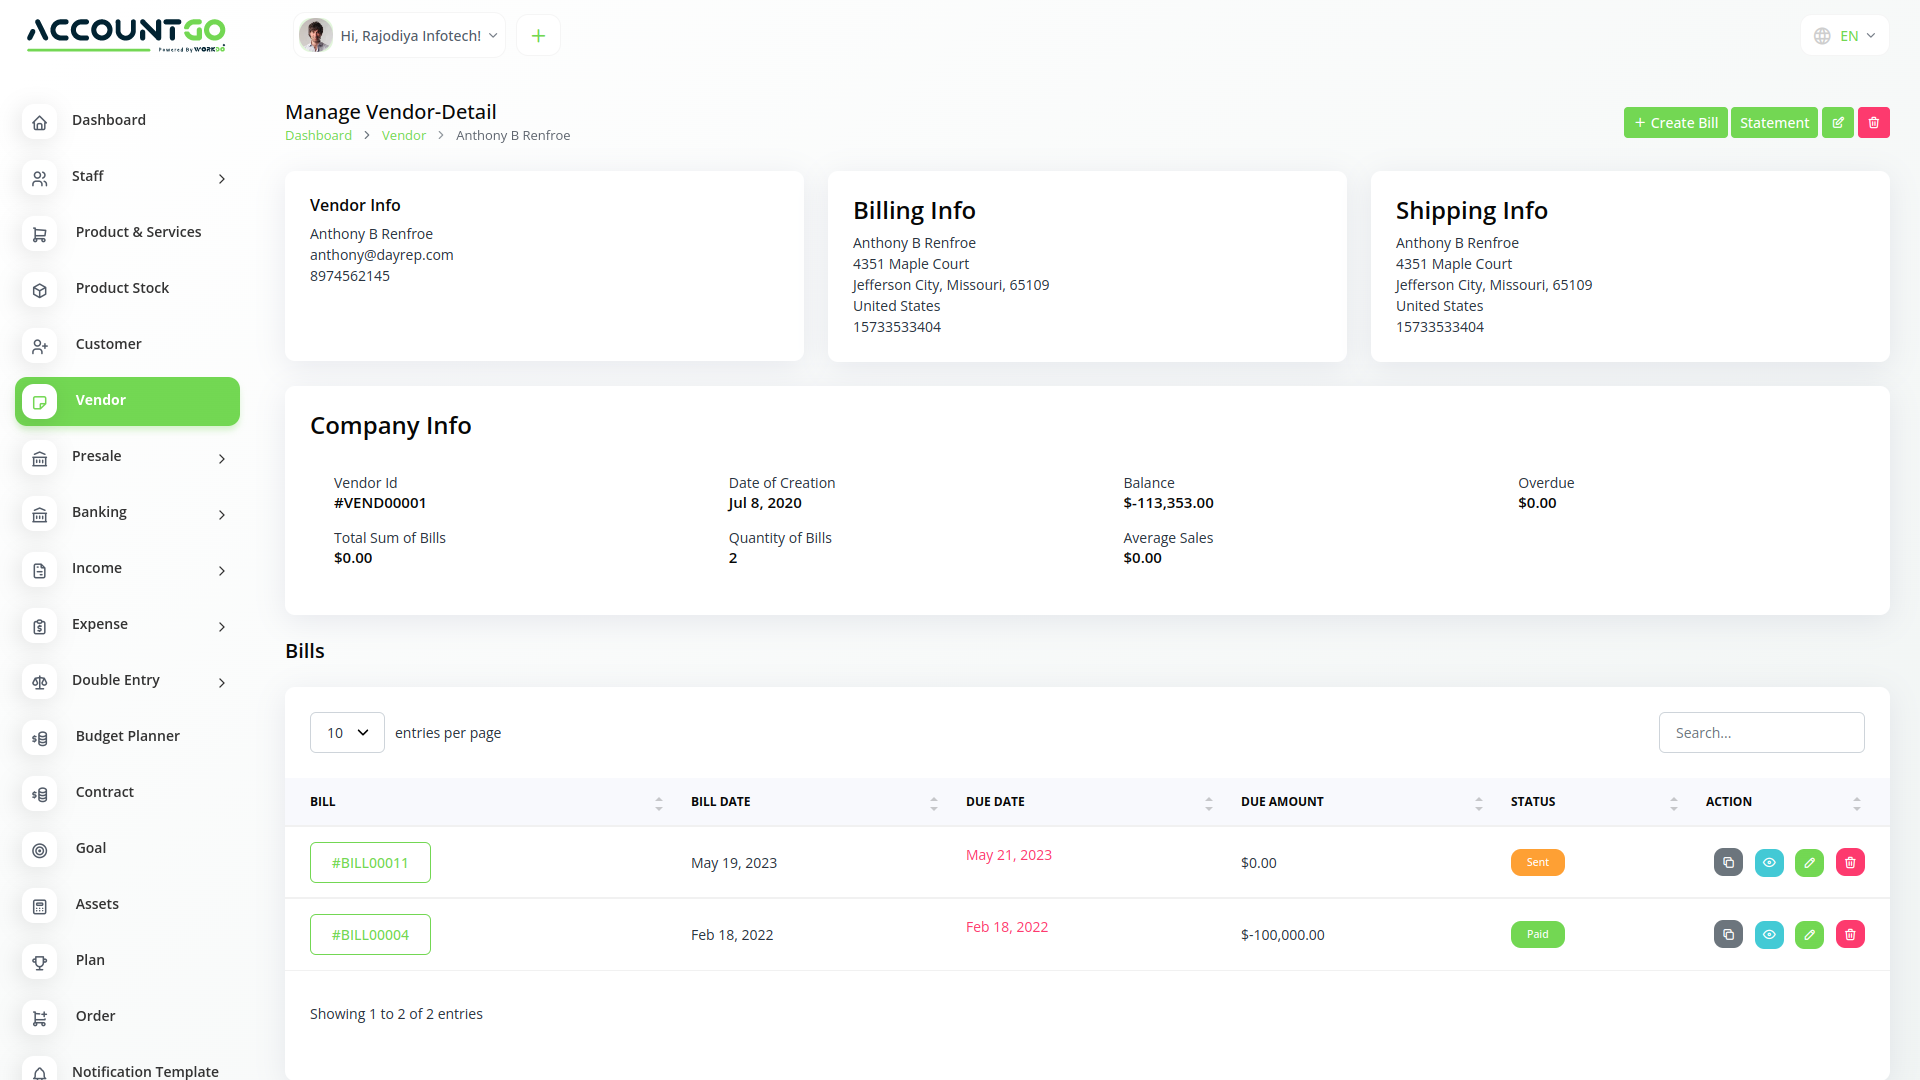This screenshot has width=1920, height=1080.
Task: Open the entries per page dropdown
Action: [x=347, y=733]
